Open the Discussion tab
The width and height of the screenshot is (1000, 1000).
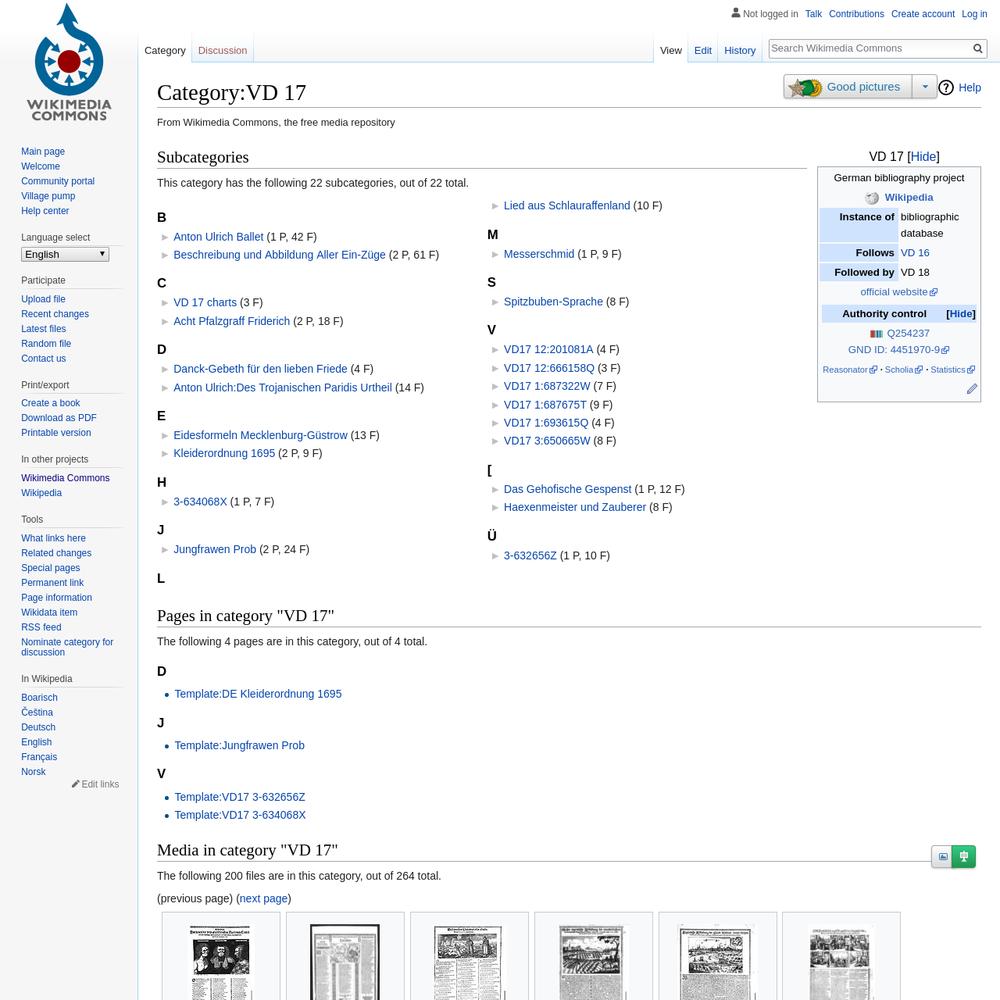(x=223, y=50)
